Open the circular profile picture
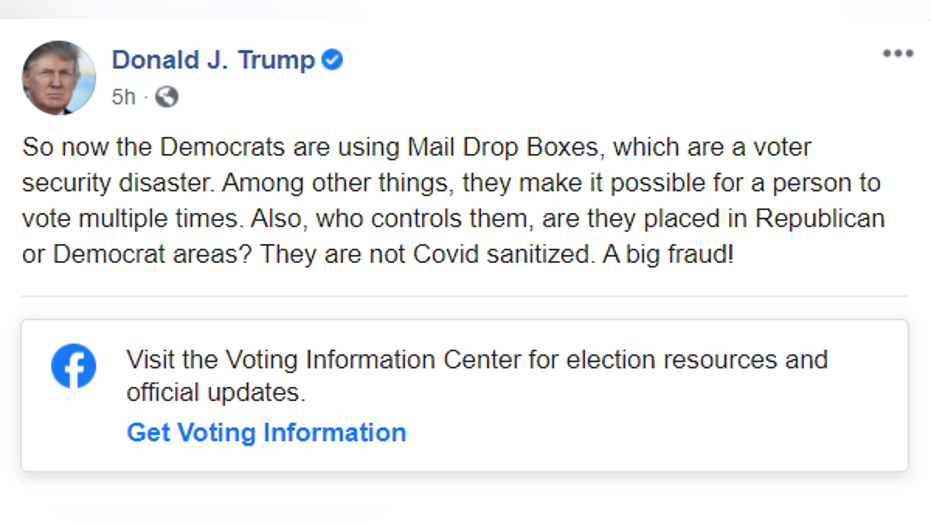The width and height of the screenshot is (931, 523). pos(59,78)
